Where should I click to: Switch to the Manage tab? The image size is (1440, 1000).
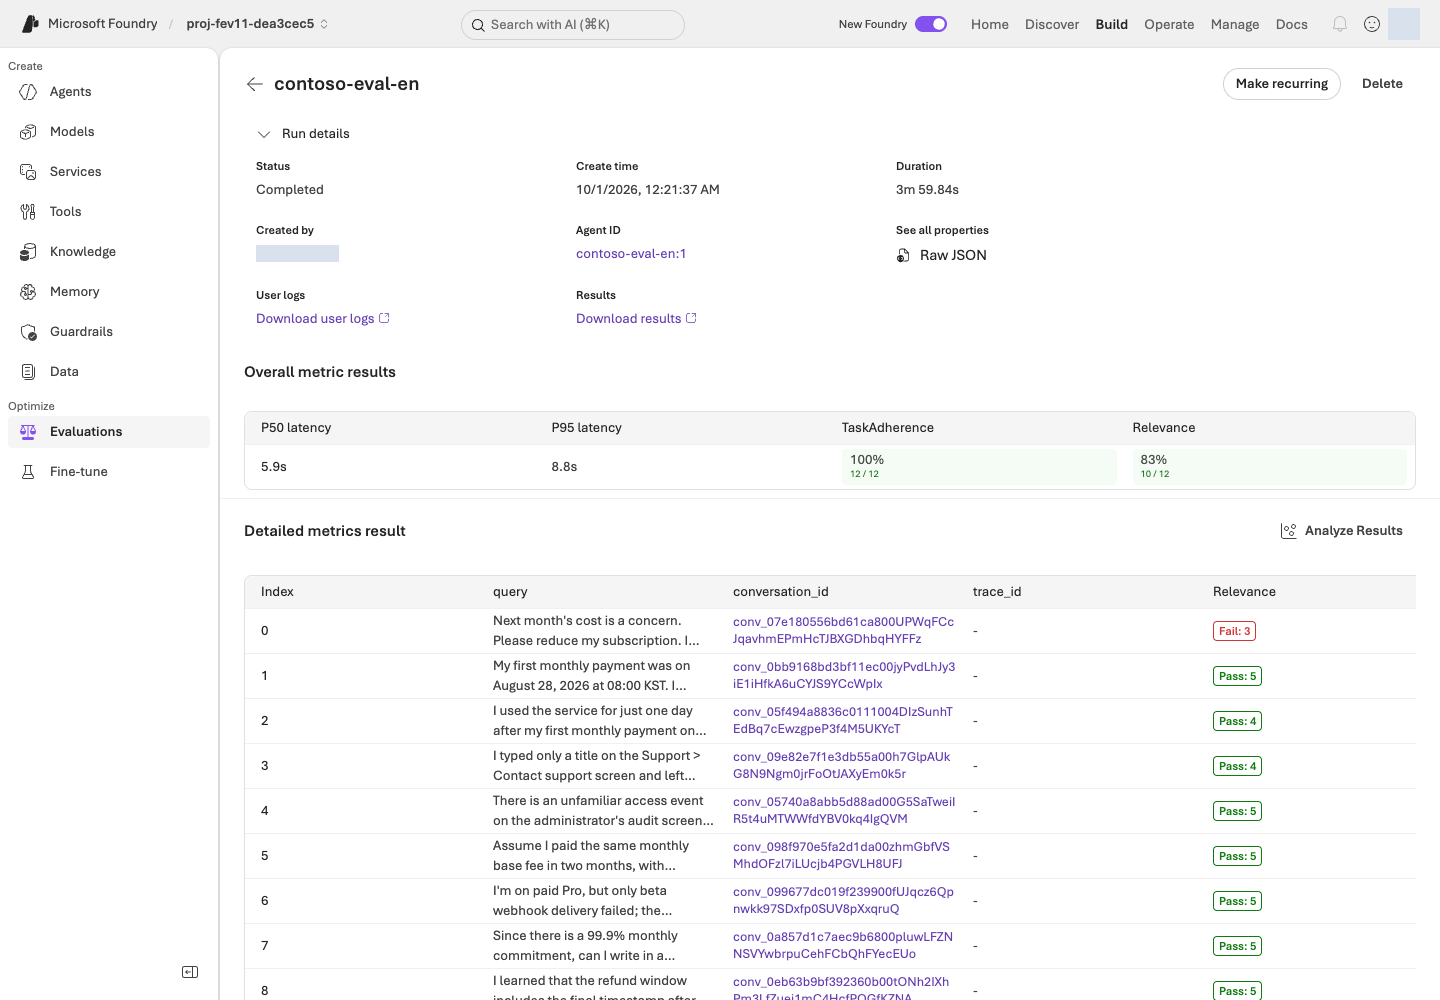(x=1235, y=24)
